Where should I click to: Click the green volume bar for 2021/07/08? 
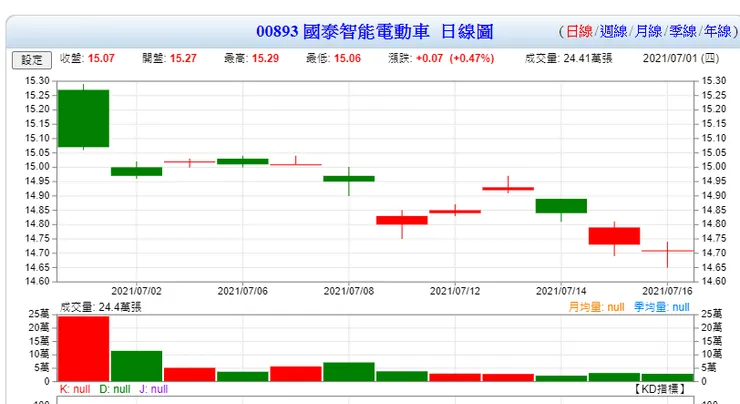click(349, 372)
